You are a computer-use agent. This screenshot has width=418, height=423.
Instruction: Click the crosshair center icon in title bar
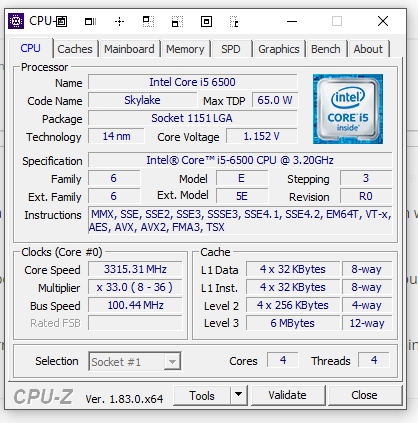coord(119,22)
